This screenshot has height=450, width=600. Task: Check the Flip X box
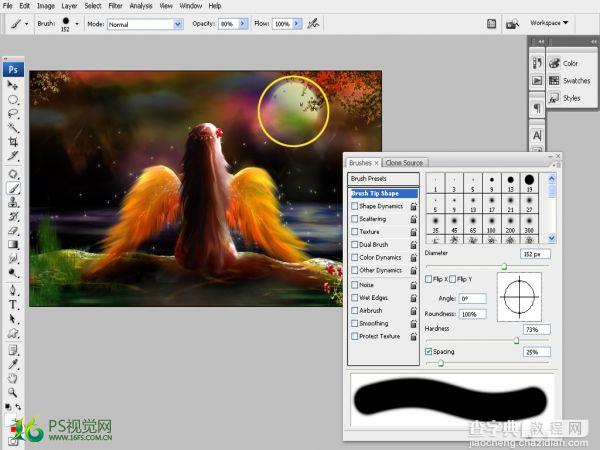[x=429, y=279]
